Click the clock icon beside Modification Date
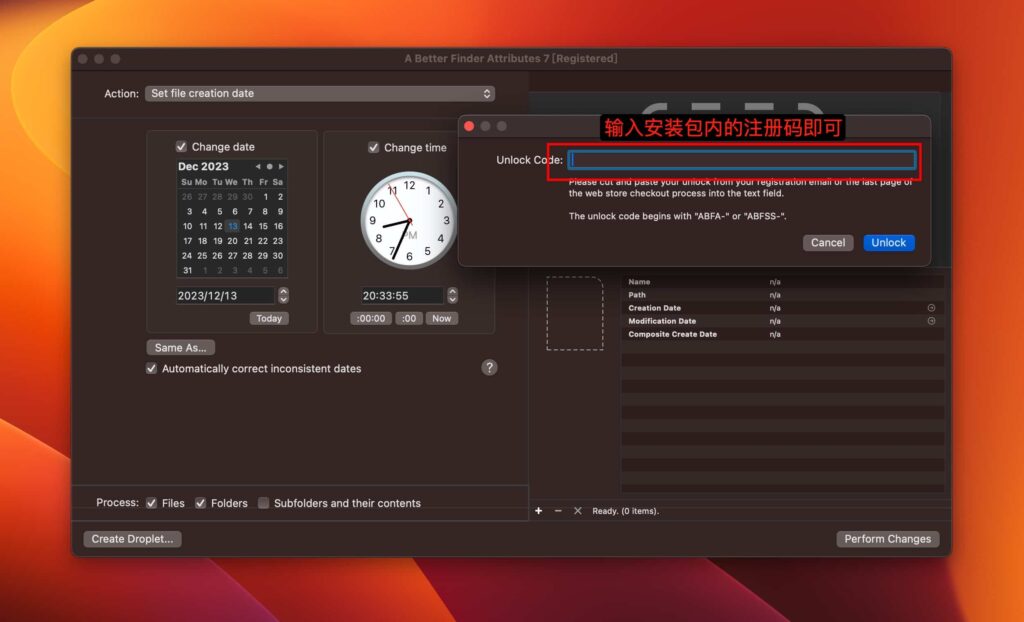The width and height of the screenshot is (1024, 622). tap(930, 322)
